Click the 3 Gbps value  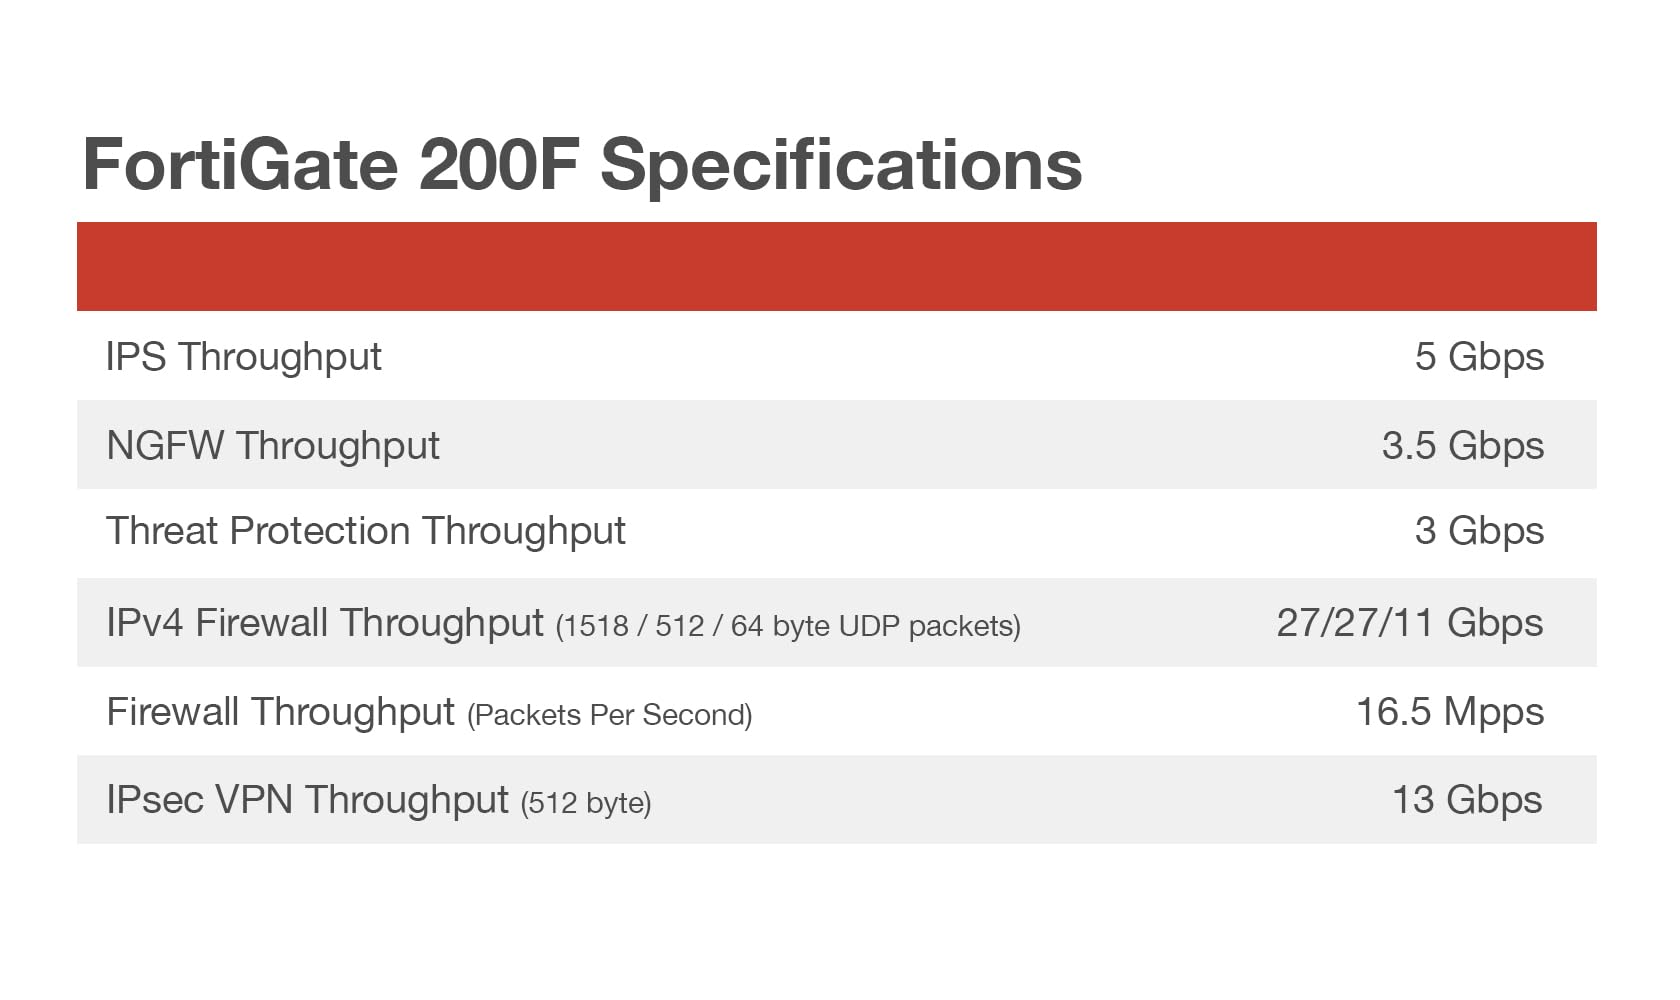pos(1478,531)
